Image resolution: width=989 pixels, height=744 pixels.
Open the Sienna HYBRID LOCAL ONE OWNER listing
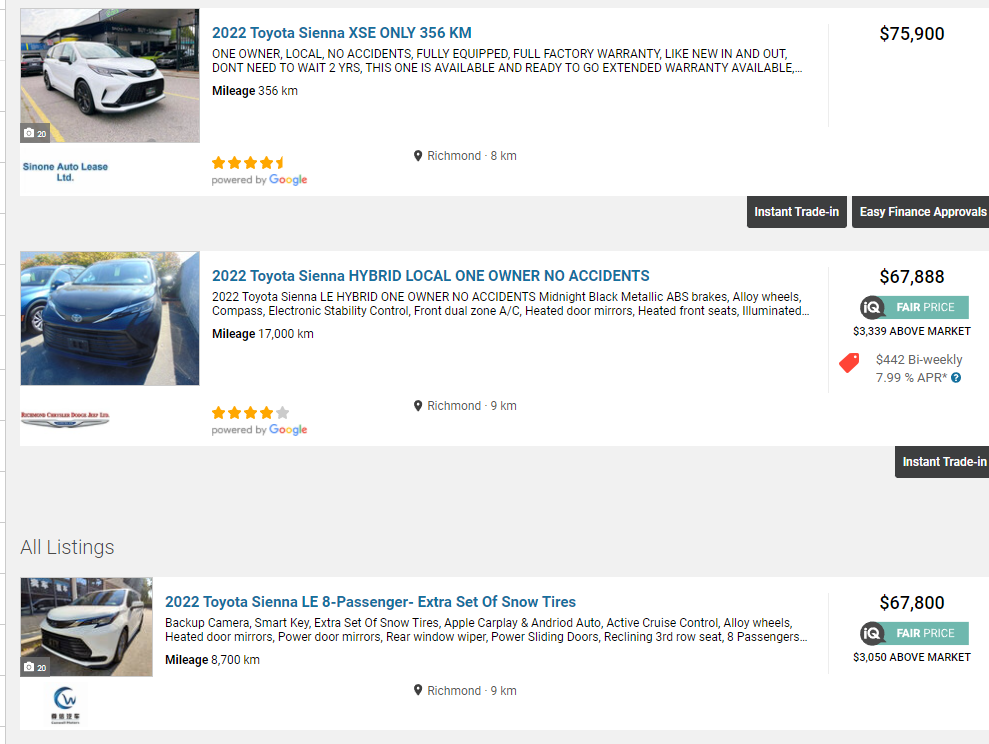click(x=430, y=276)
